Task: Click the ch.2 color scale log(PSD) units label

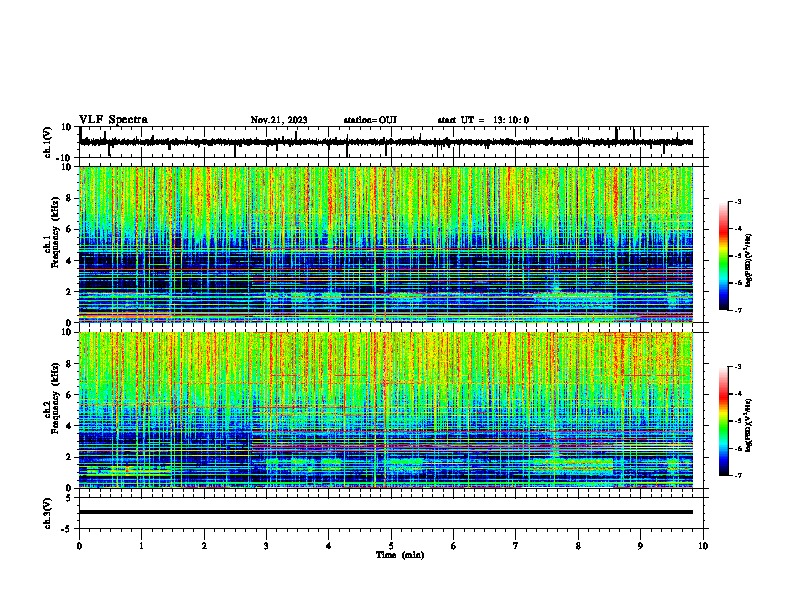Action: click(x=749, y=425)
